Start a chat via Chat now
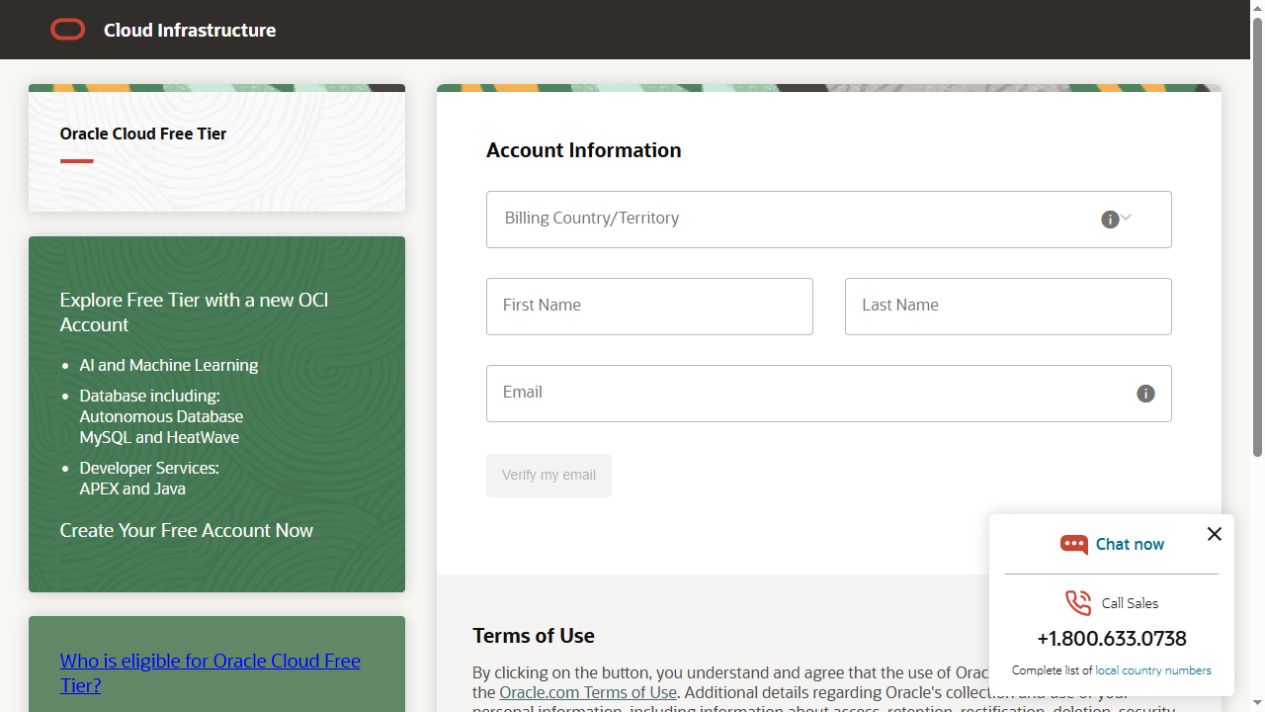The image size is (1265, 712). (x=1129, y=544)
